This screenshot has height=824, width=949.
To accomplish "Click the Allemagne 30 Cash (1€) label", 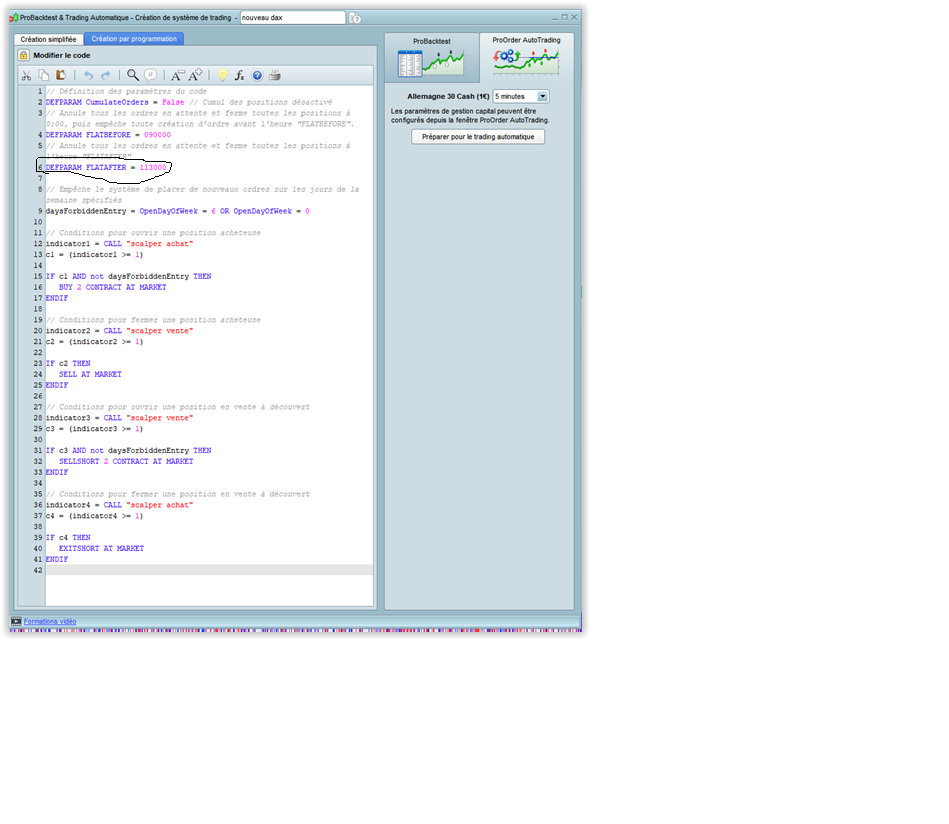I will [x=448, y=97].
